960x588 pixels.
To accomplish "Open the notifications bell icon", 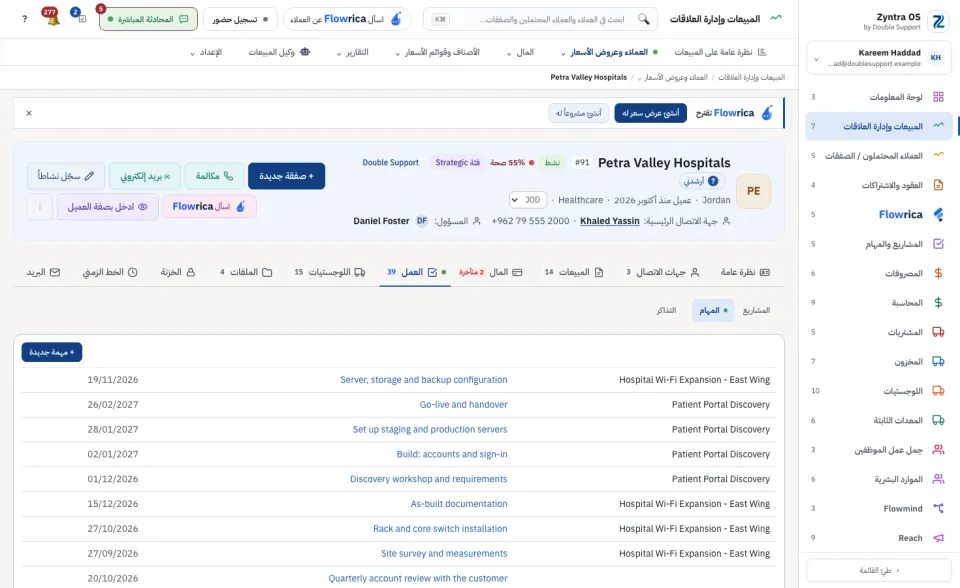I will pos(53,19).
